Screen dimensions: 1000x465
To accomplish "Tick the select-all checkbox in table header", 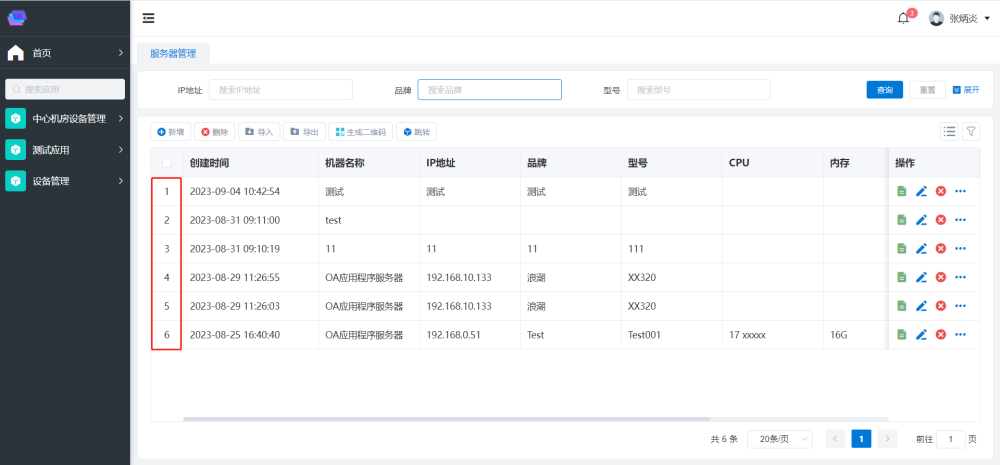I will click(167, 163).
